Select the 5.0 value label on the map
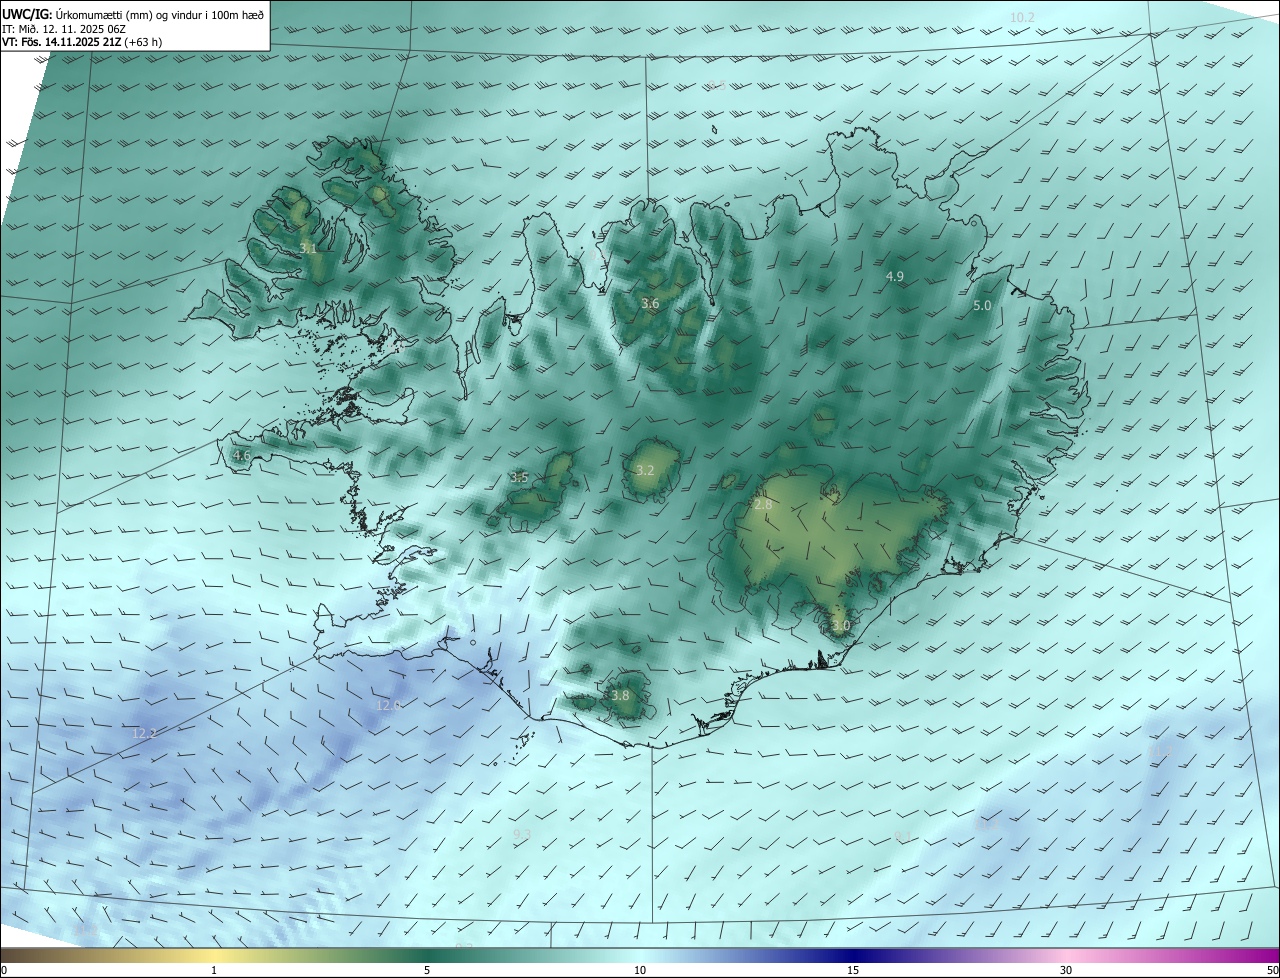This screenshot has width=1280, height=978. (982, 305)
